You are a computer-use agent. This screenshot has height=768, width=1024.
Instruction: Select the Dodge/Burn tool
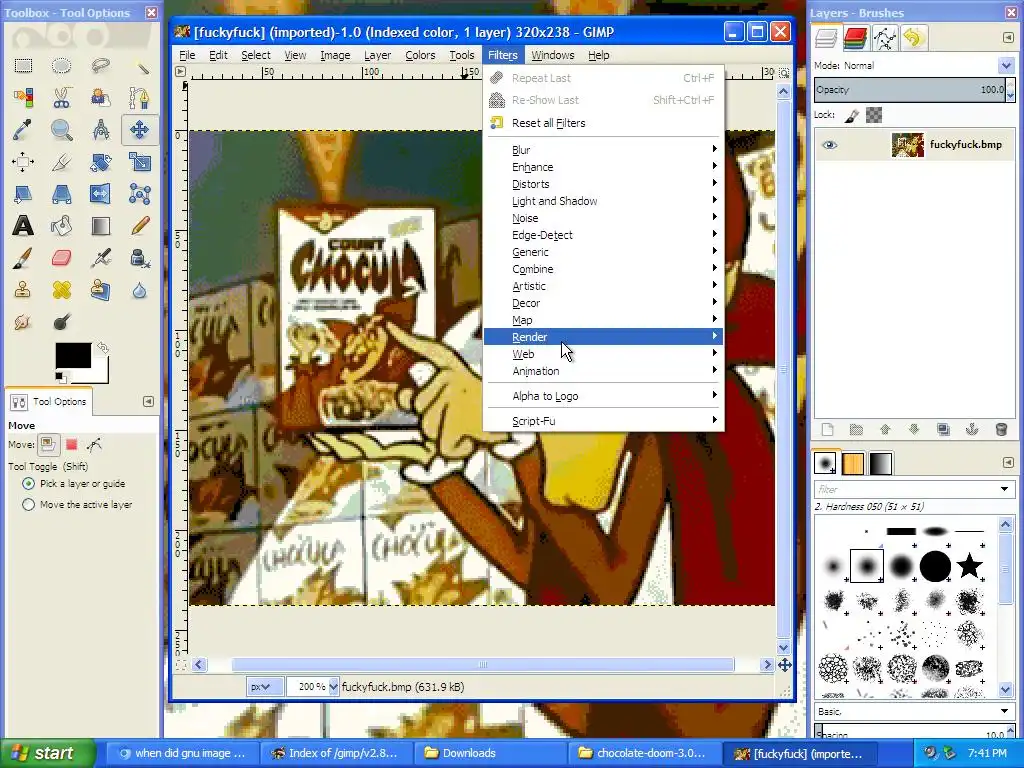(61, 322)
